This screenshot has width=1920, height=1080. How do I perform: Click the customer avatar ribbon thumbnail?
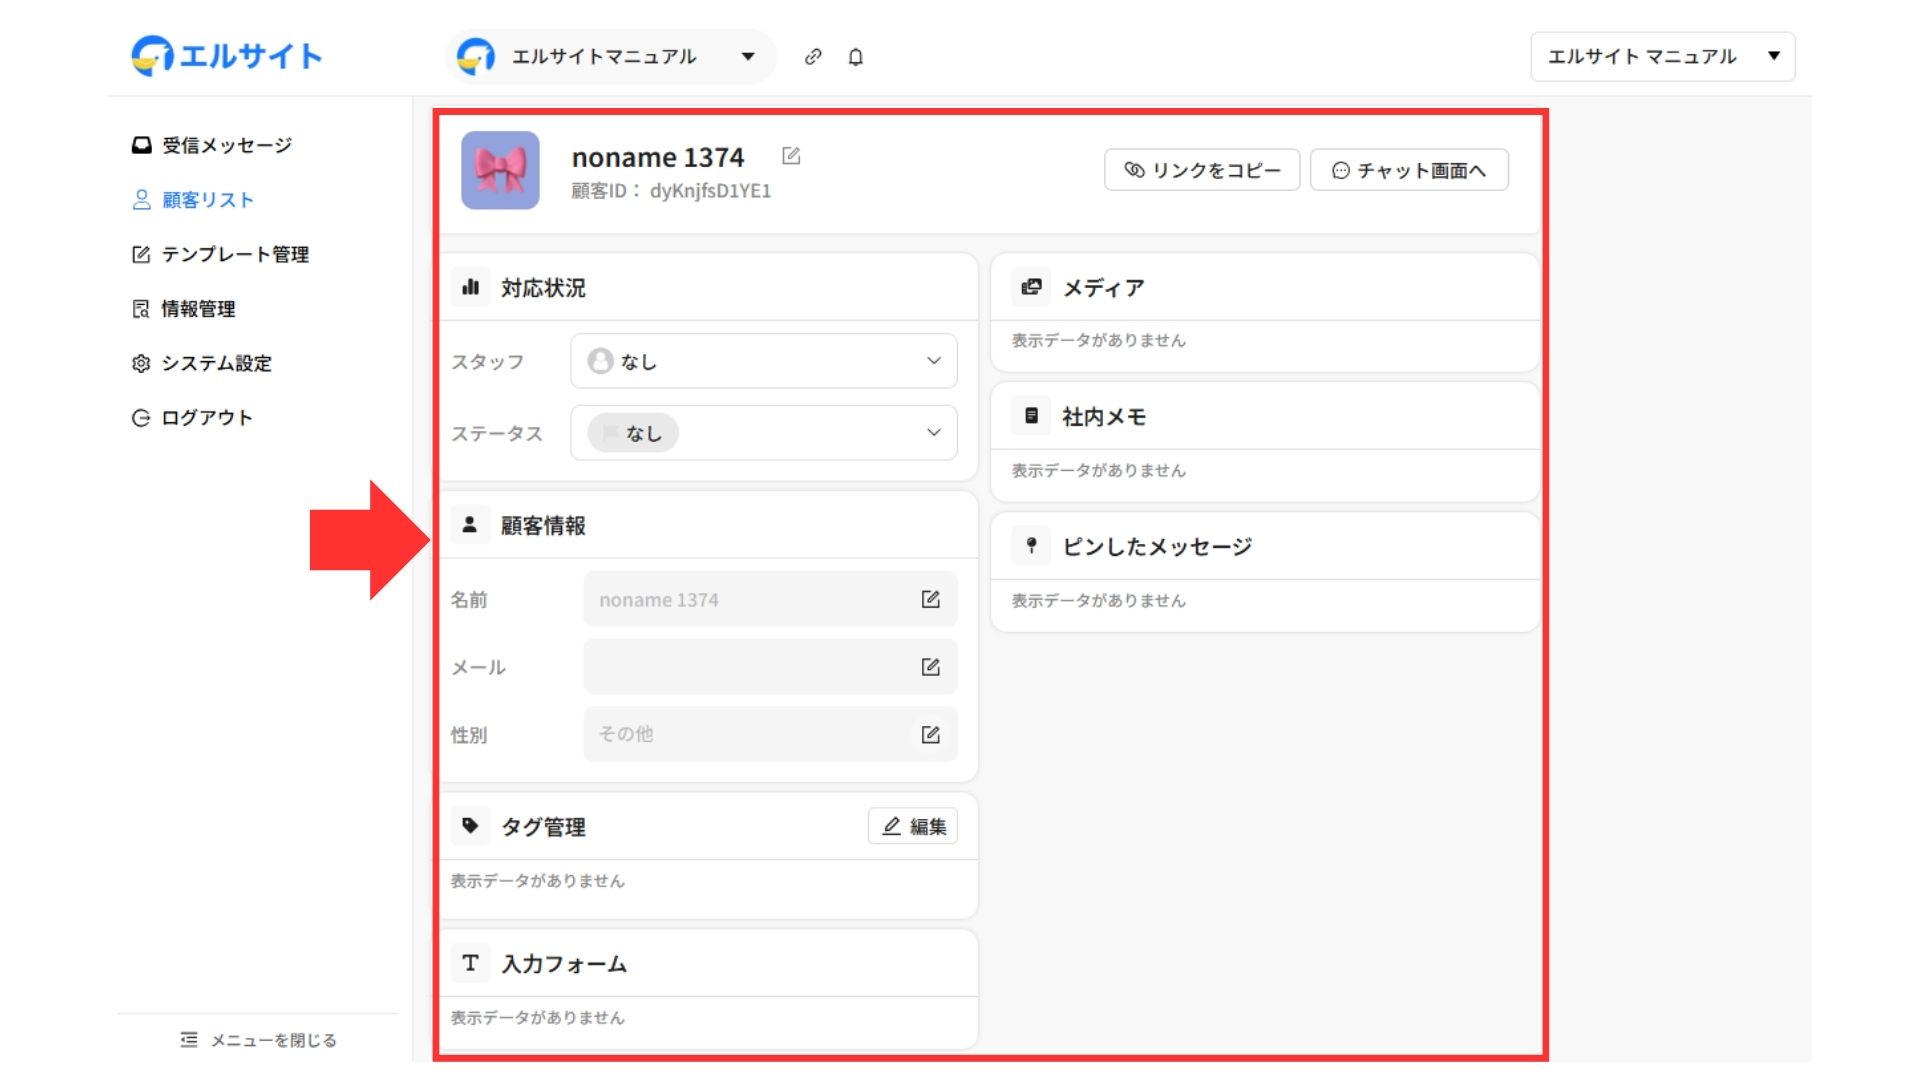tap(500, 170)
